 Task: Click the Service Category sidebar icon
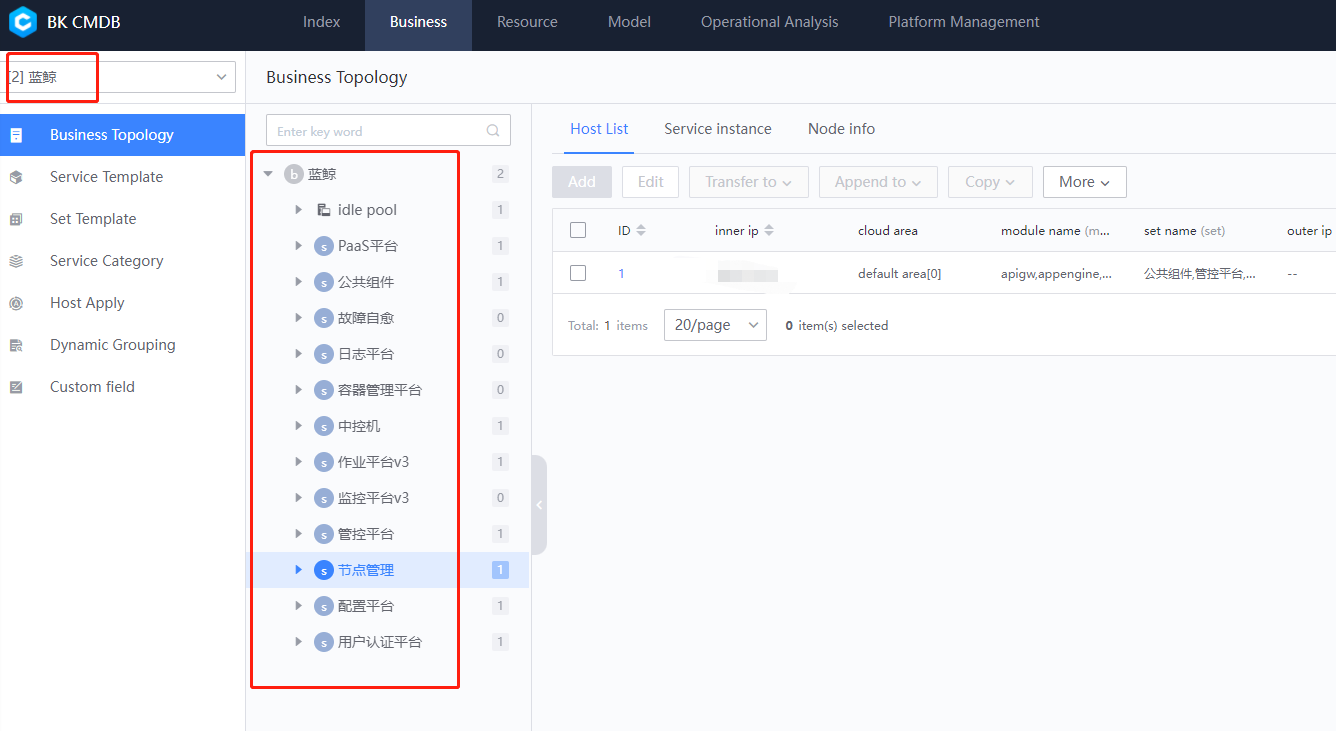tap(16, 261)
